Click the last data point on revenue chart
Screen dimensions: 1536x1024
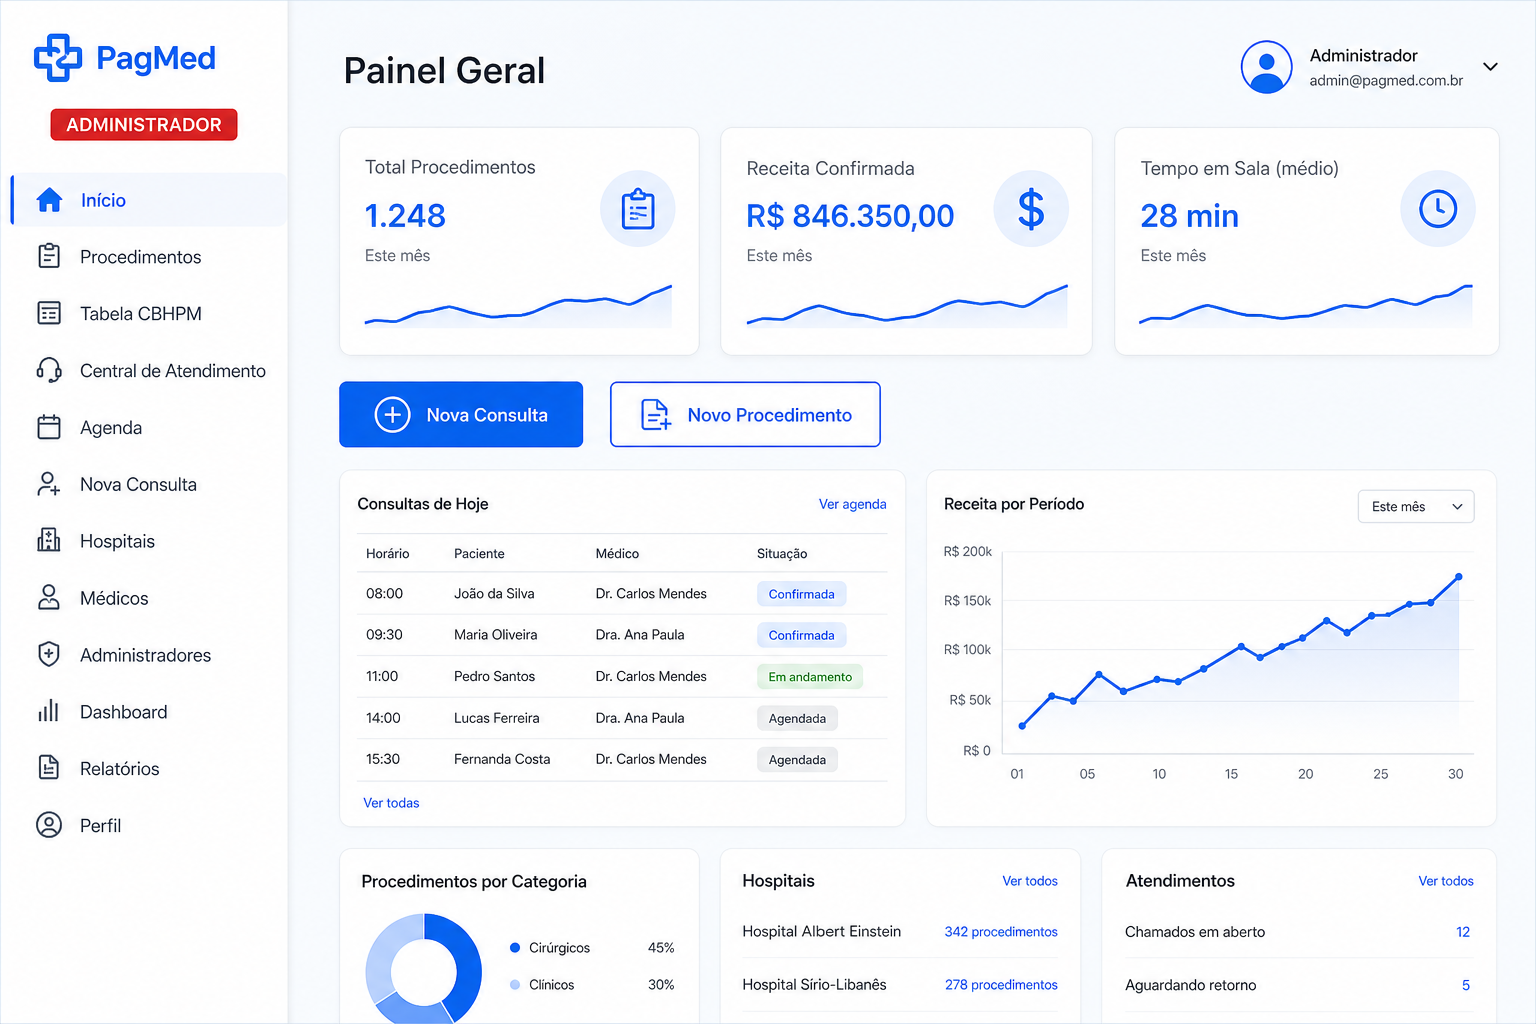coord(1459,577)
